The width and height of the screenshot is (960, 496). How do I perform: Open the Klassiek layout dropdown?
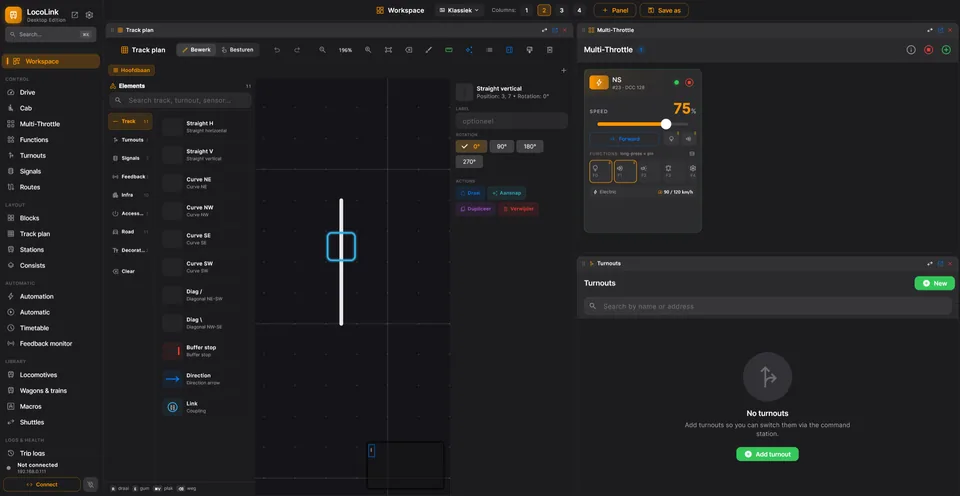pyautogui.click(x=460, y=10)
